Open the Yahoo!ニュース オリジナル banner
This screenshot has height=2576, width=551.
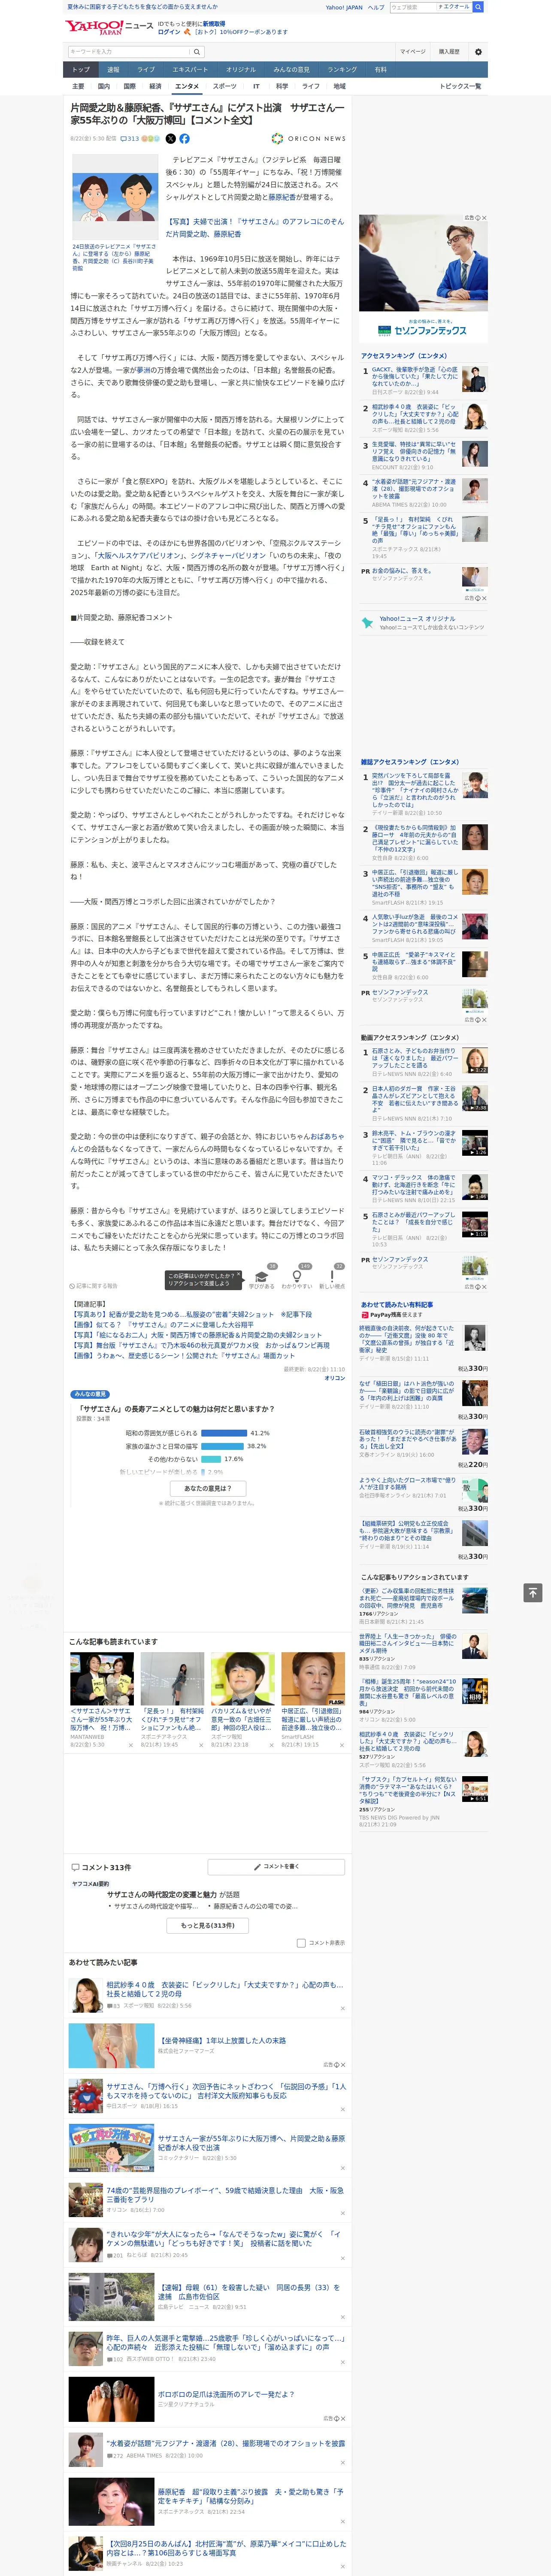[x=423, y=622]
